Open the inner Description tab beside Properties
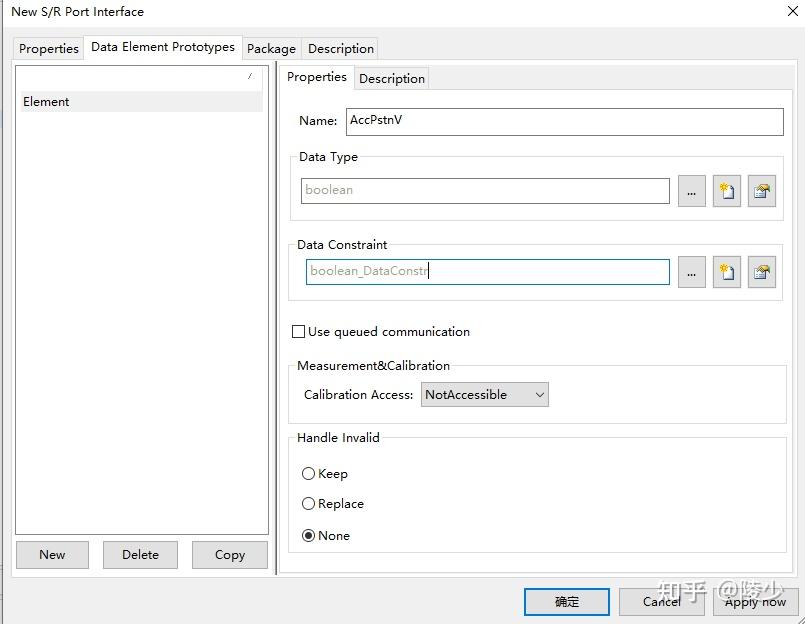The height and width of the screenshot is (624, 805). click(392, 78)
